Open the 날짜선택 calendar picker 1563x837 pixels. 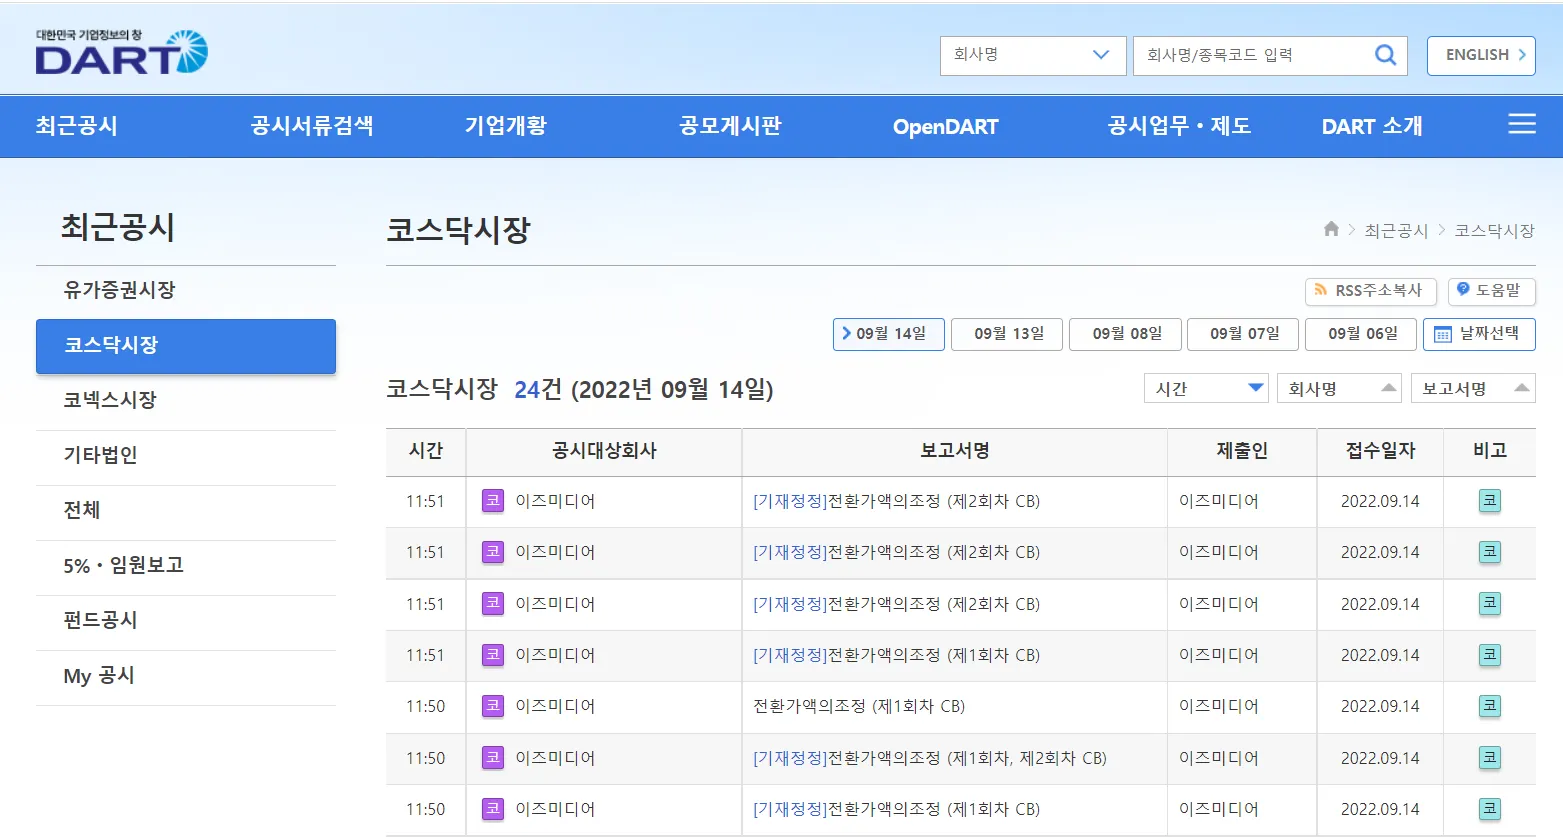(x=1479, y=334)
